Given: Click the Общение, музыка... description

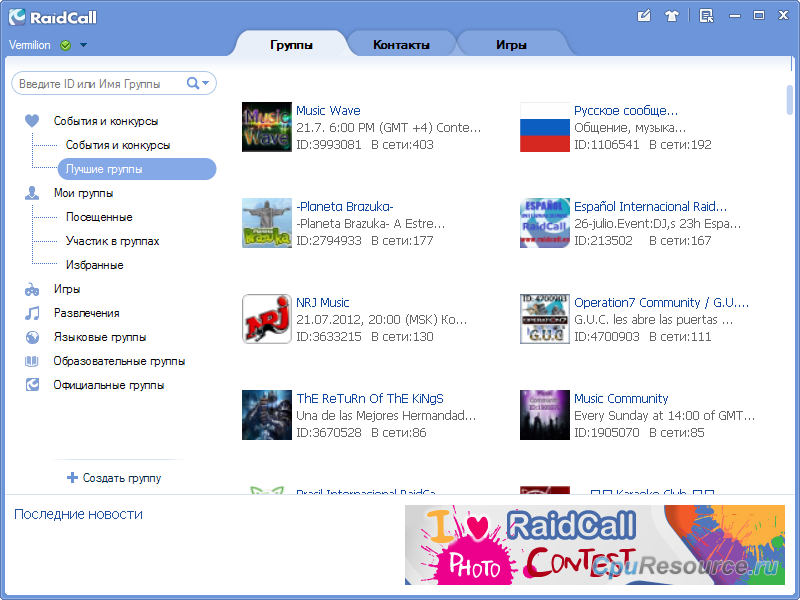Looking at the screenshot, I should tap(630, 127).
